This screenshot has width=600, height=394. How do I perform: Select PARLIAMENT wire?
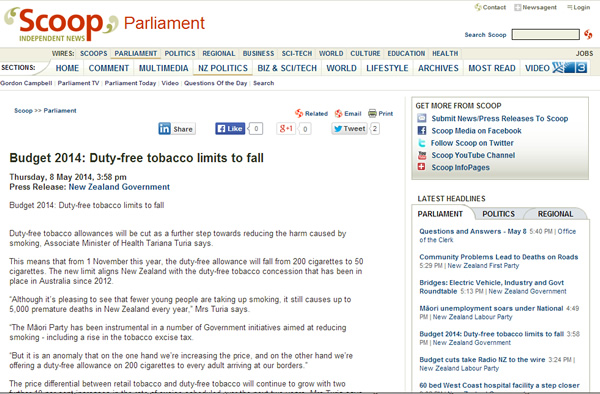point(136,53)
